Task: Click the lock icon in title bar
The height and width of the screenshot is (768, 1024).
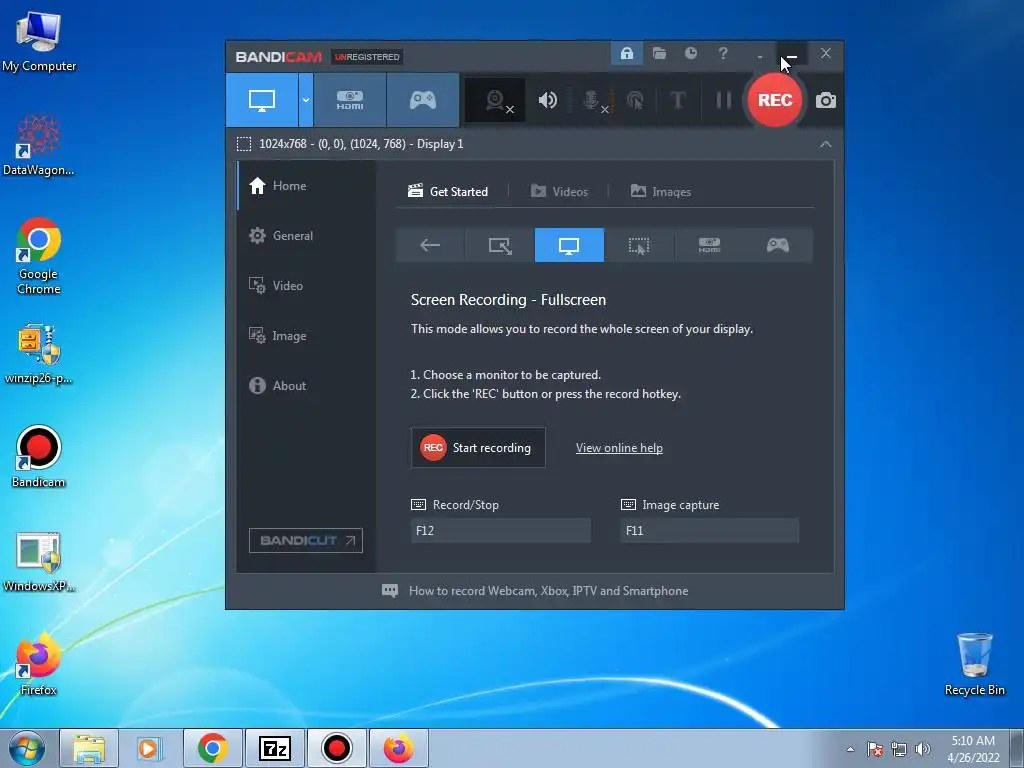Action: tap(627, 54)
